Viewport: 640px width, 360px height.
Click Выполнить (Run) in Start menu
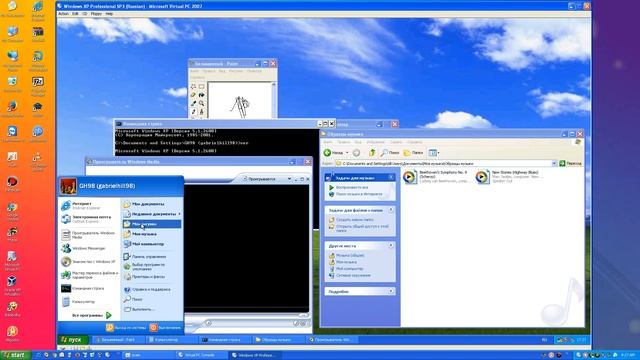pos(152,309)
